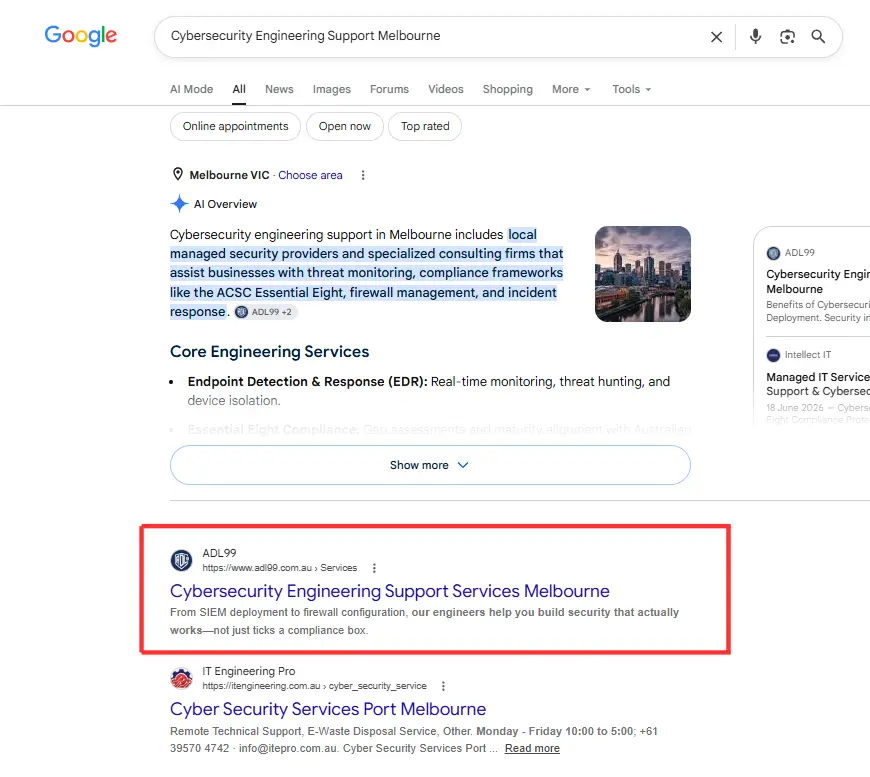Click the location pin icon by Melbourne VIC
This screenshot has height=777, width=870.
[x=178, y=174]
